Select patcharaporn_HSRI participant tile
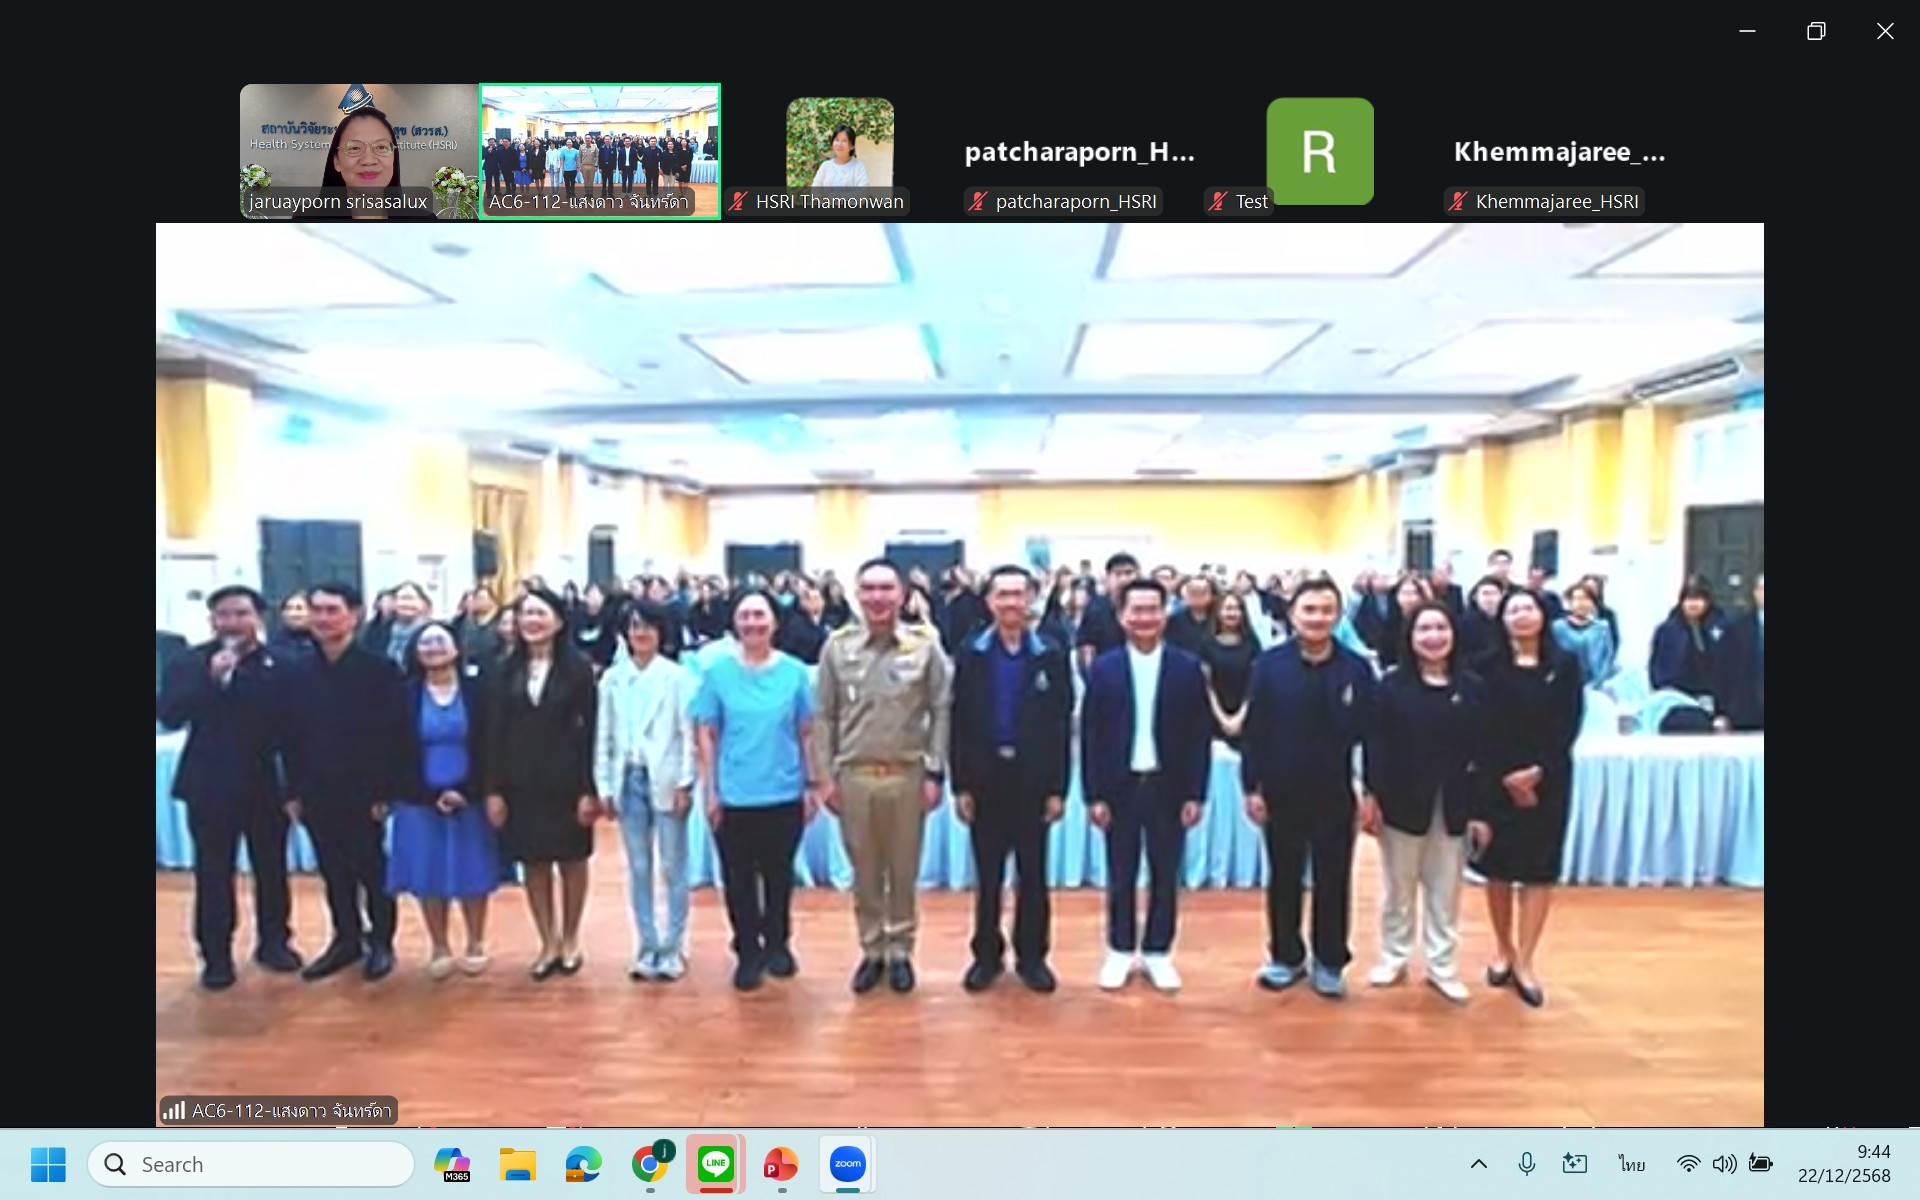1920x1200 pixels. (x=1080, y=152)
